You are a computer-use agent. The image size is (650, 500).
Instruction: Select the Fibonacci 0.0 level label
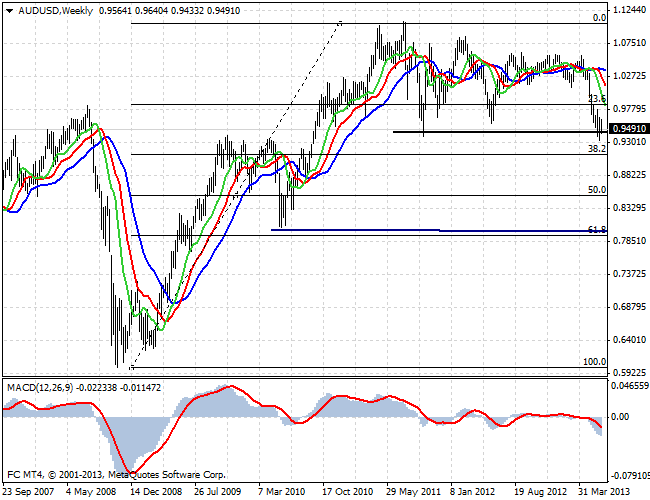[x=599, y=18]
